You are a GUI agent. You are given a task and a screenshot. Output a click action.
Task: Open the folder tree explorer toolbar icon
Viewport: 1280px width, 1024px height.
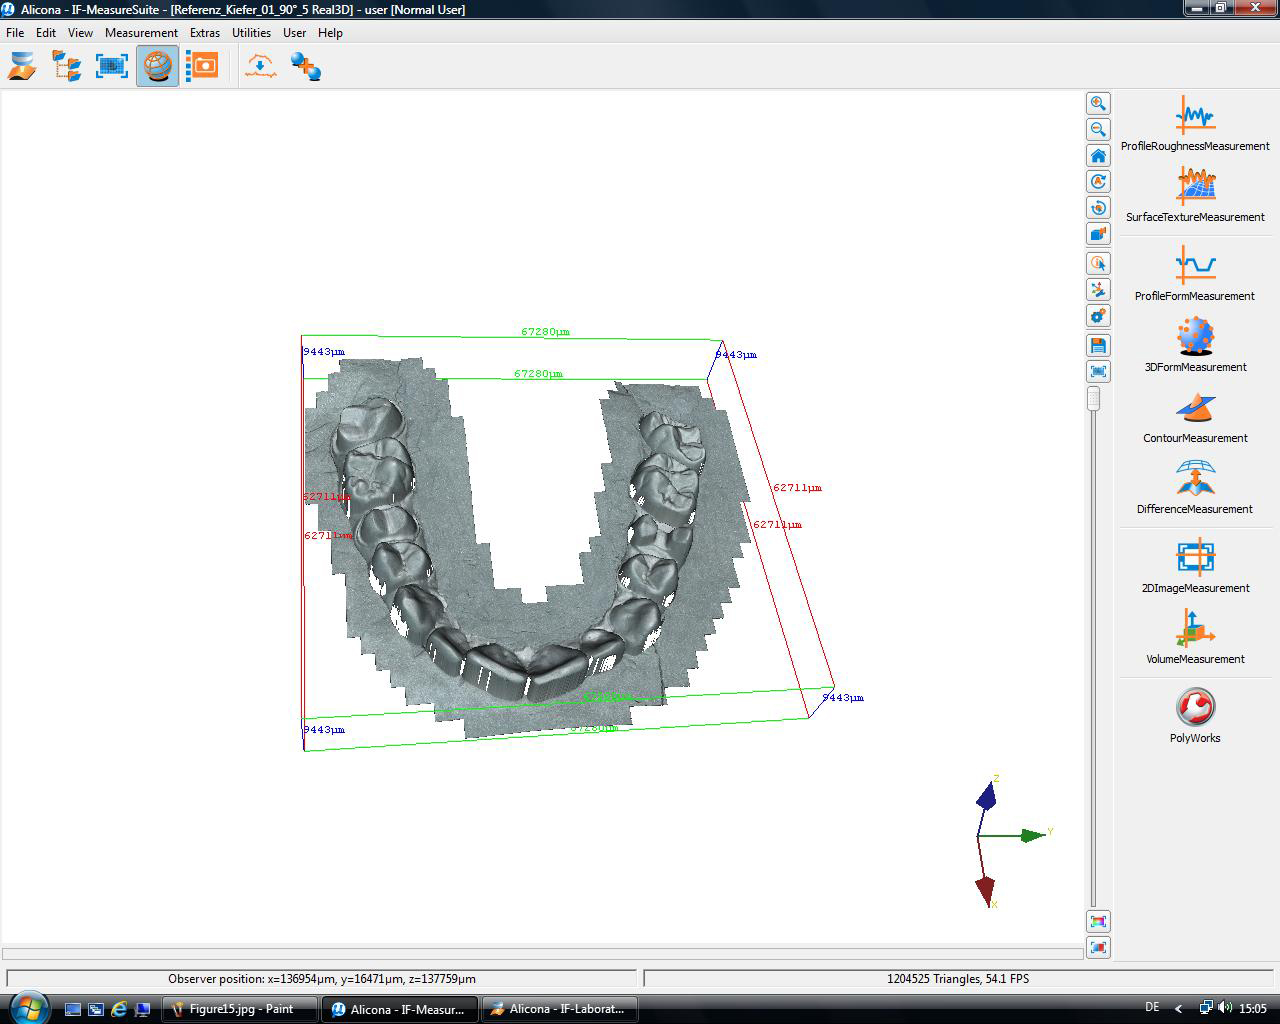pos(67,67)
